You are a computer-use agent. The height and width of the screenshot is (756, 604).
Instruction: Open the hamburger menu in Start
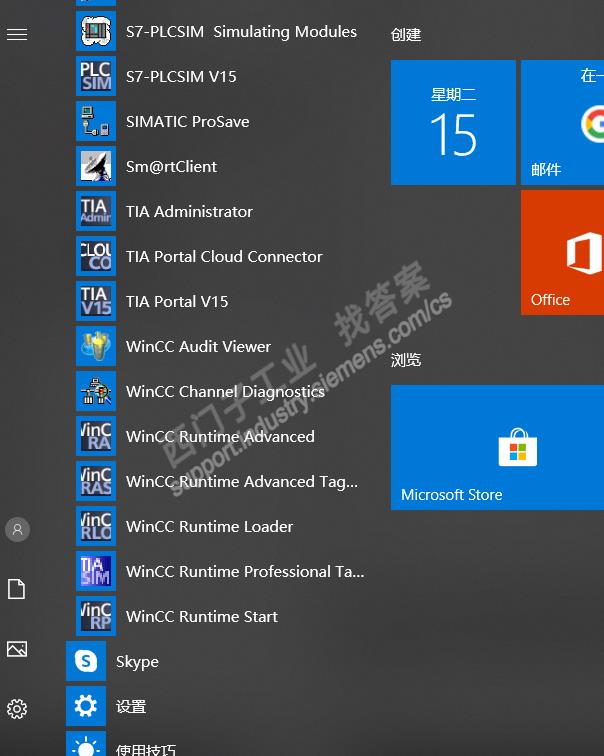click(17, 35)
